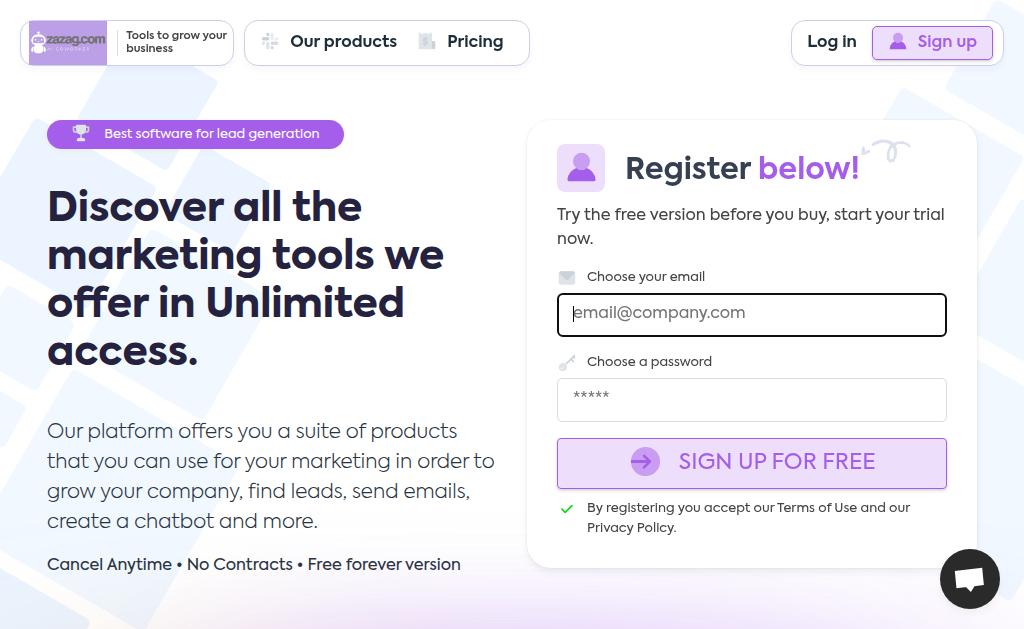Click the Best software for lead generation badge
The width and height of the screenshot is (1024, 629).
[x=196, y=134]
